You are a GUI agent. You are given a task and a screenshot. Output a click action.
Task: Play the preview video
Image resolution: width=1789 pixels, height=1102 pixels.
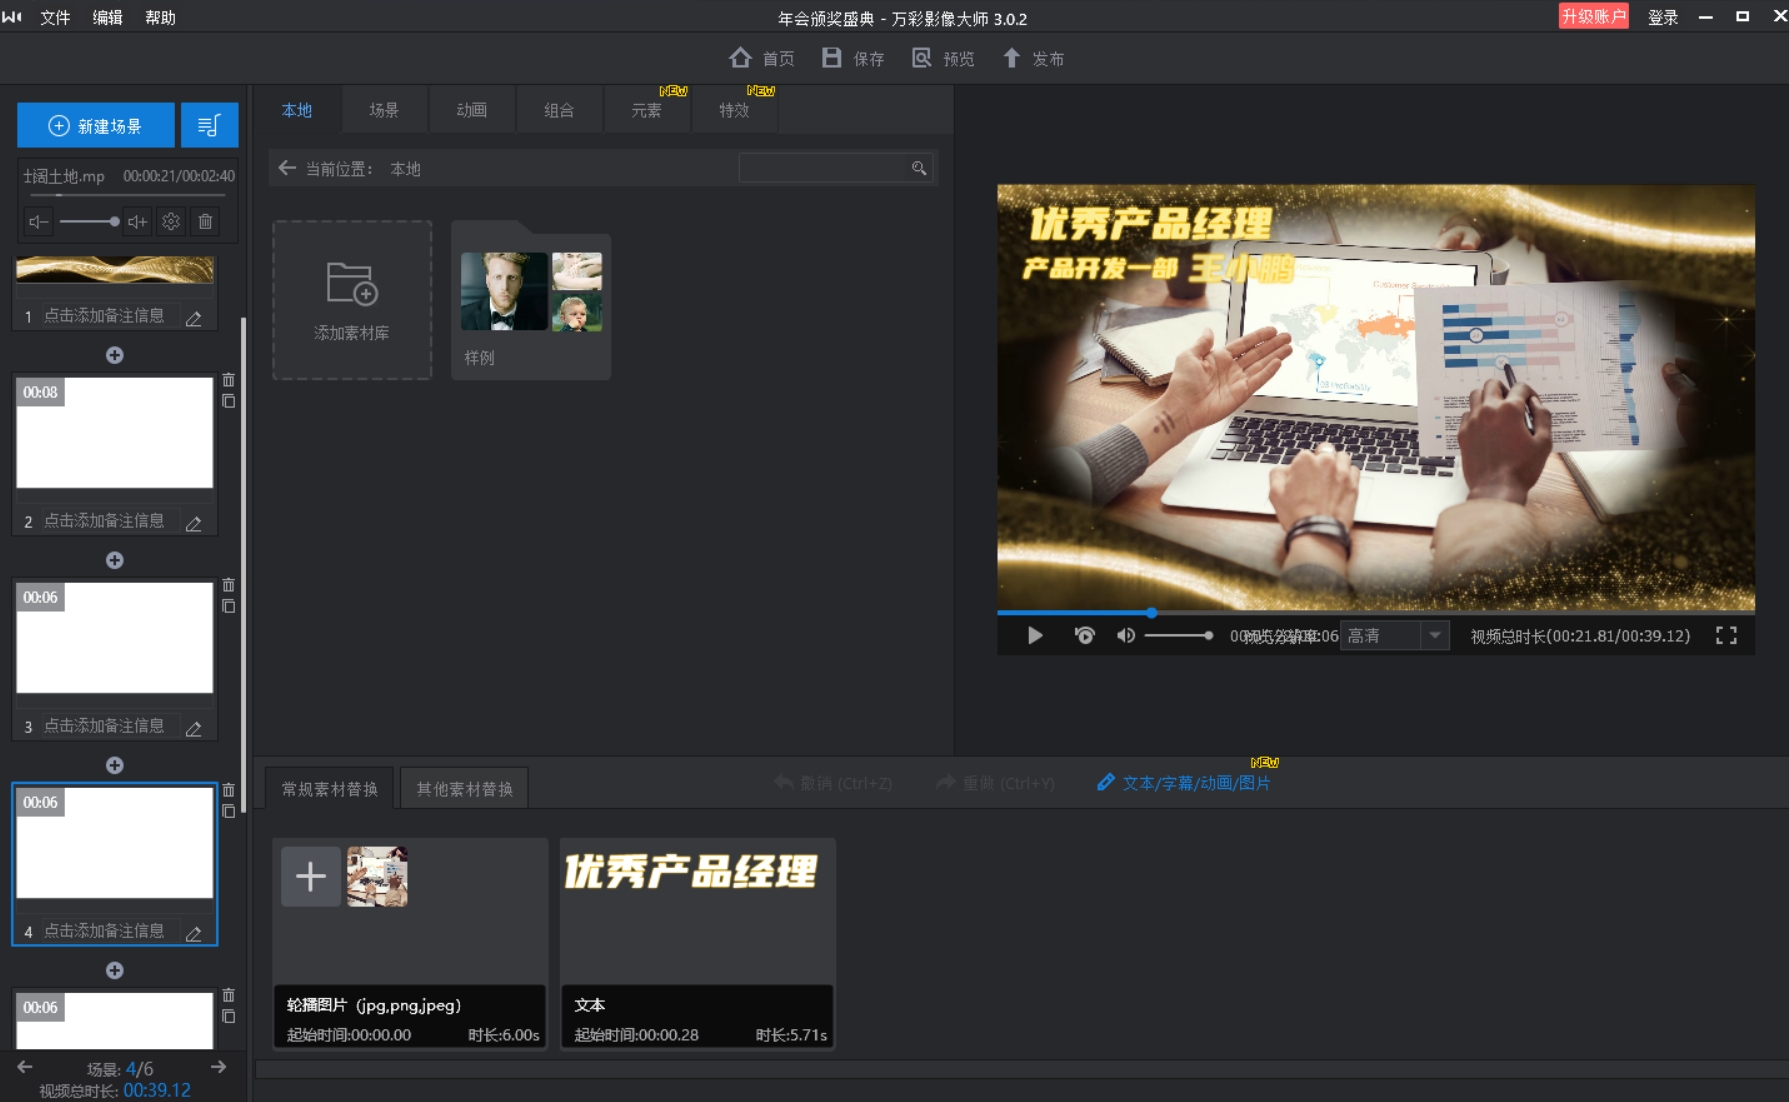click(1035, 635)
